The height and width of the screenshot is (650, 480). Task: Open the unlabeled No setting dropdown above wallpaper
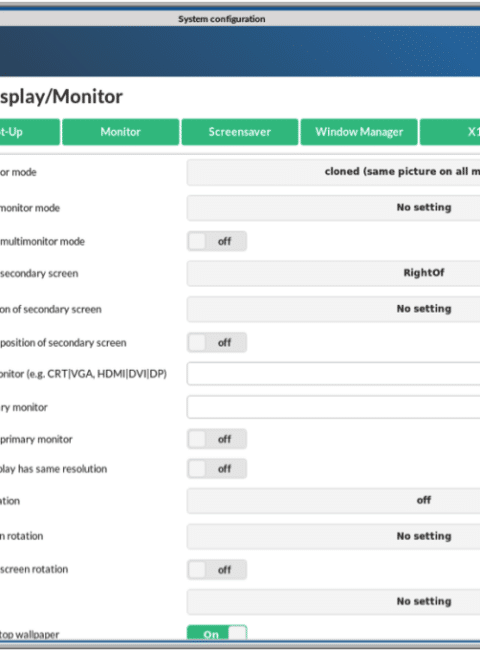point(333,601)
